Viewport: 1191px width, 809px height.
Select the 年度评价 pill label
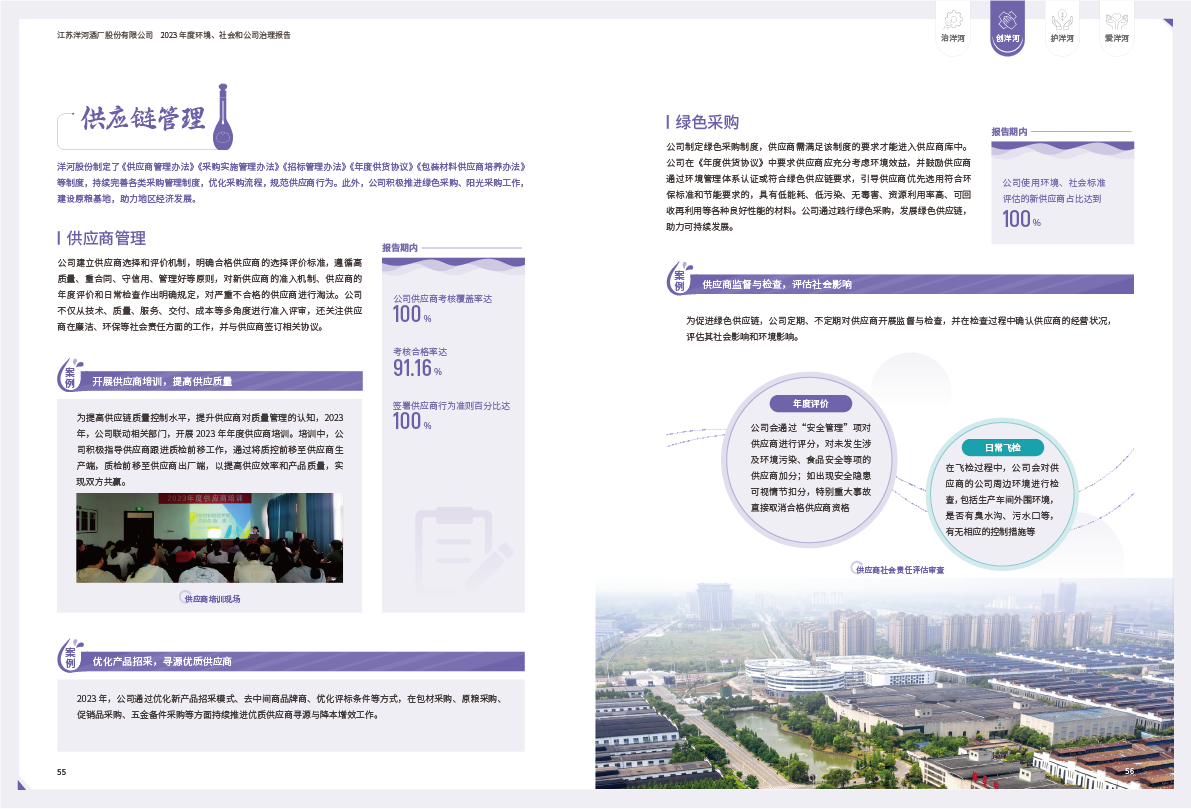pyautogui.click(x=811, y=404)
